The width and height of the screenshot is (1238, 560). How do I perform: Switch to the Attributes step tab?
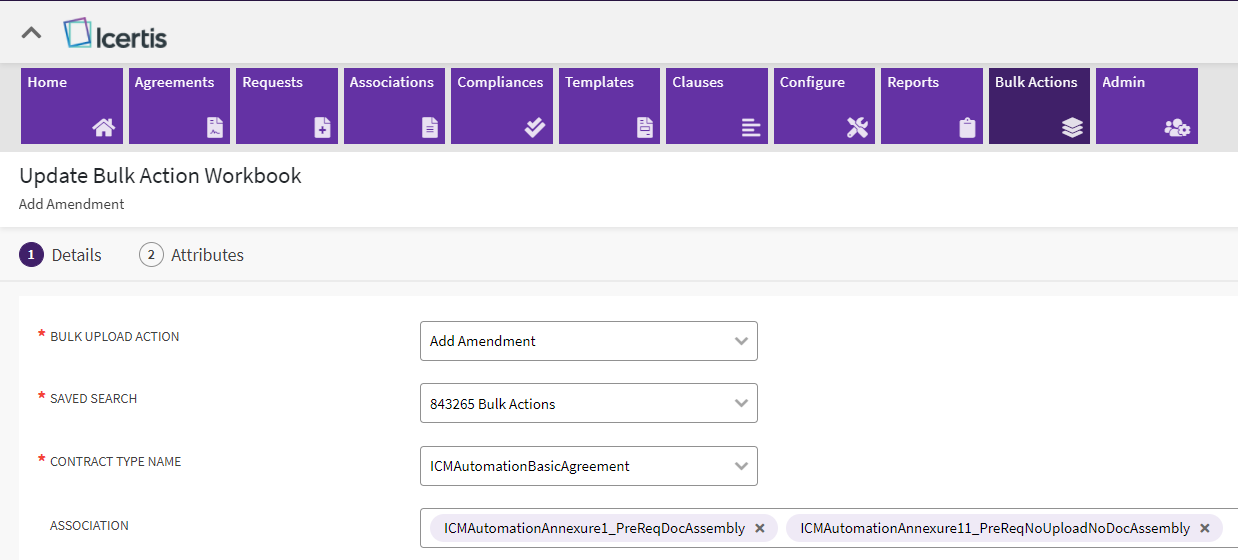point(192,255)
